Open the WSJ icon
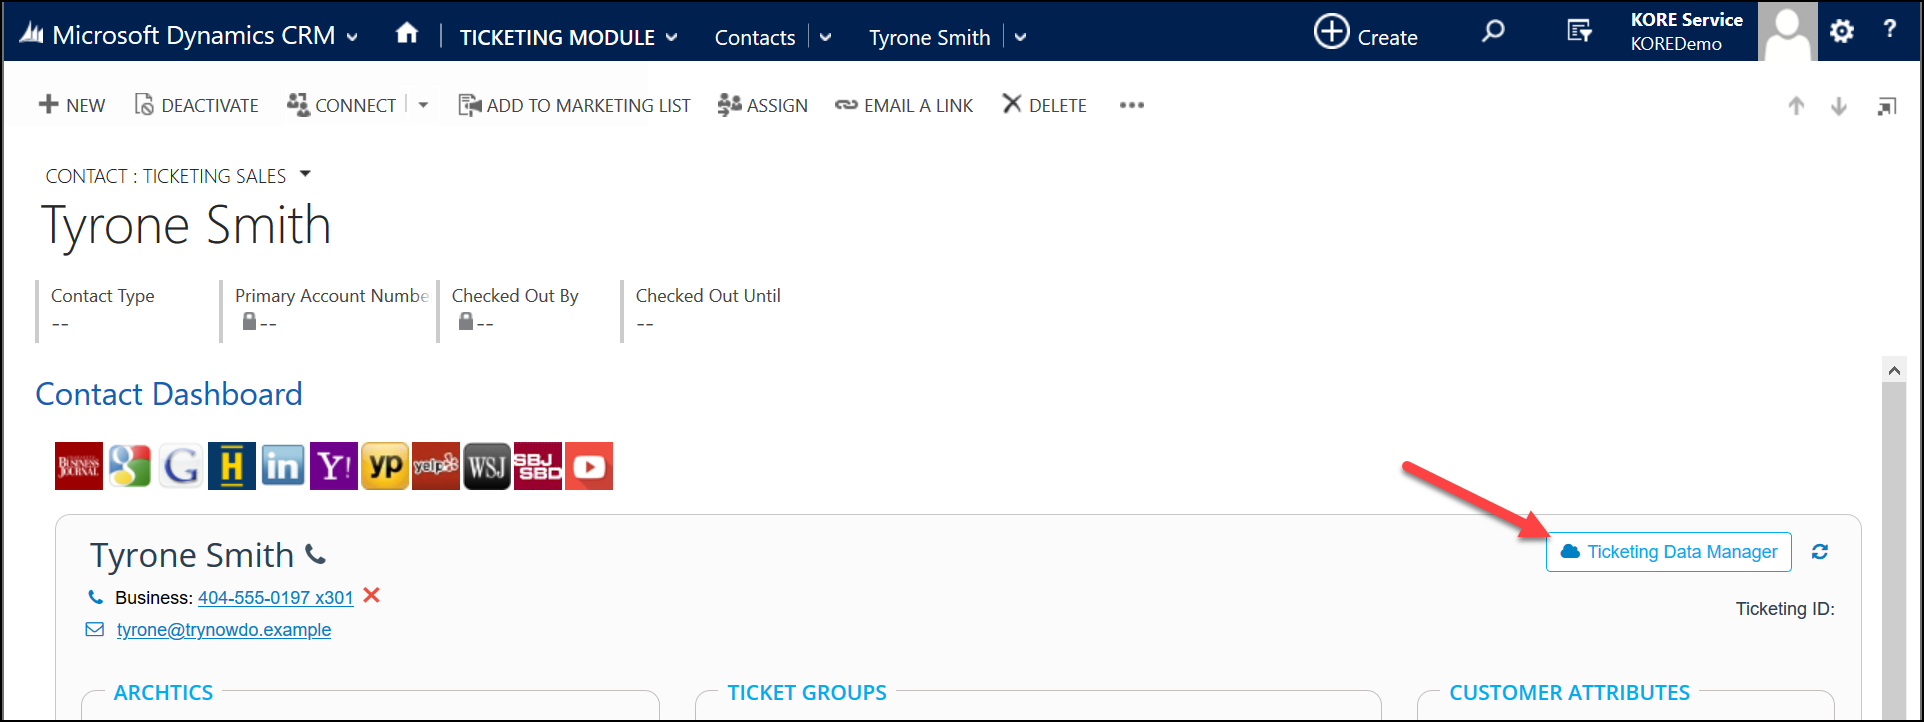 tap(487, 466)
